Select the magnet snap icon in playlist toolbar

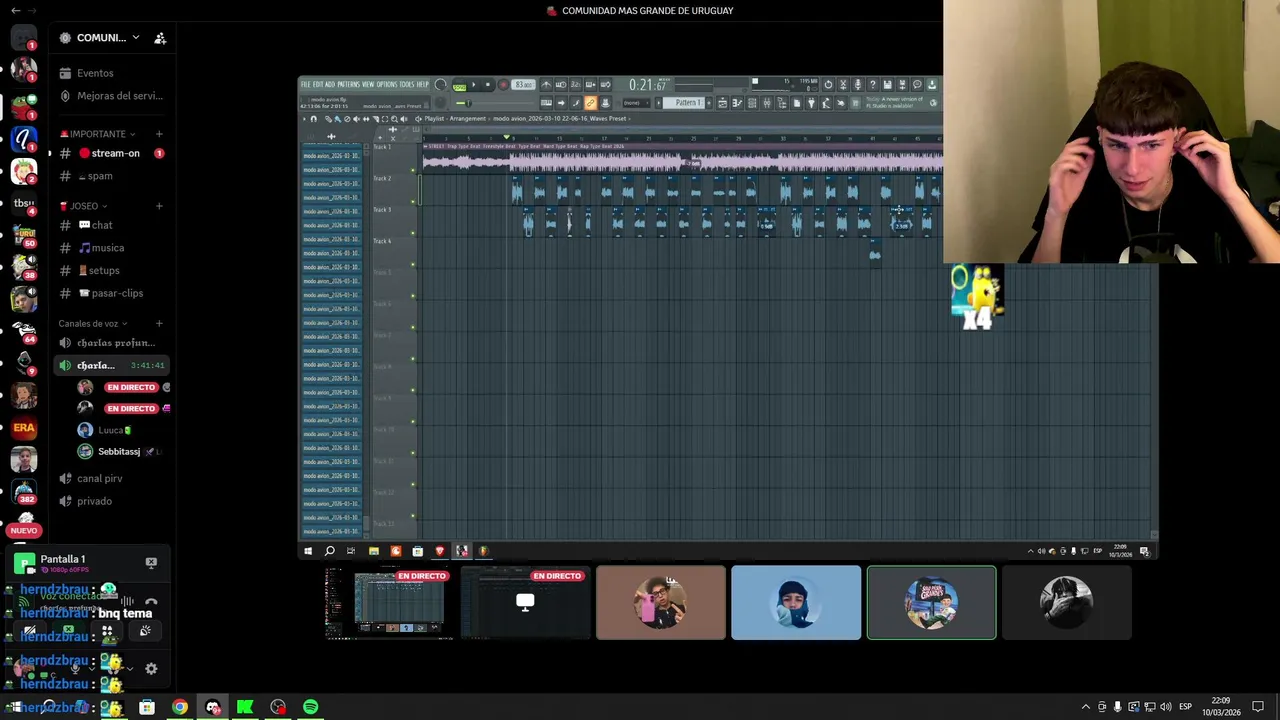tap(314, 119)
